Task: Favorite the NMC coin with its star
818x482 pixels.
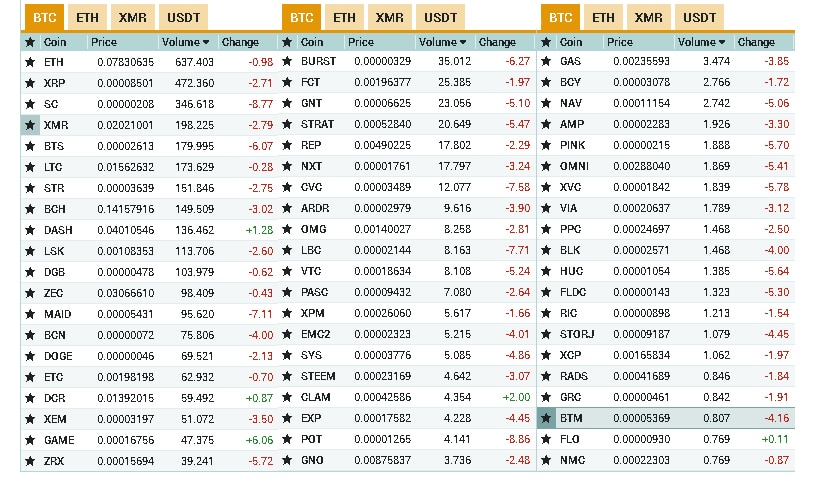Action: pos(546,460)
